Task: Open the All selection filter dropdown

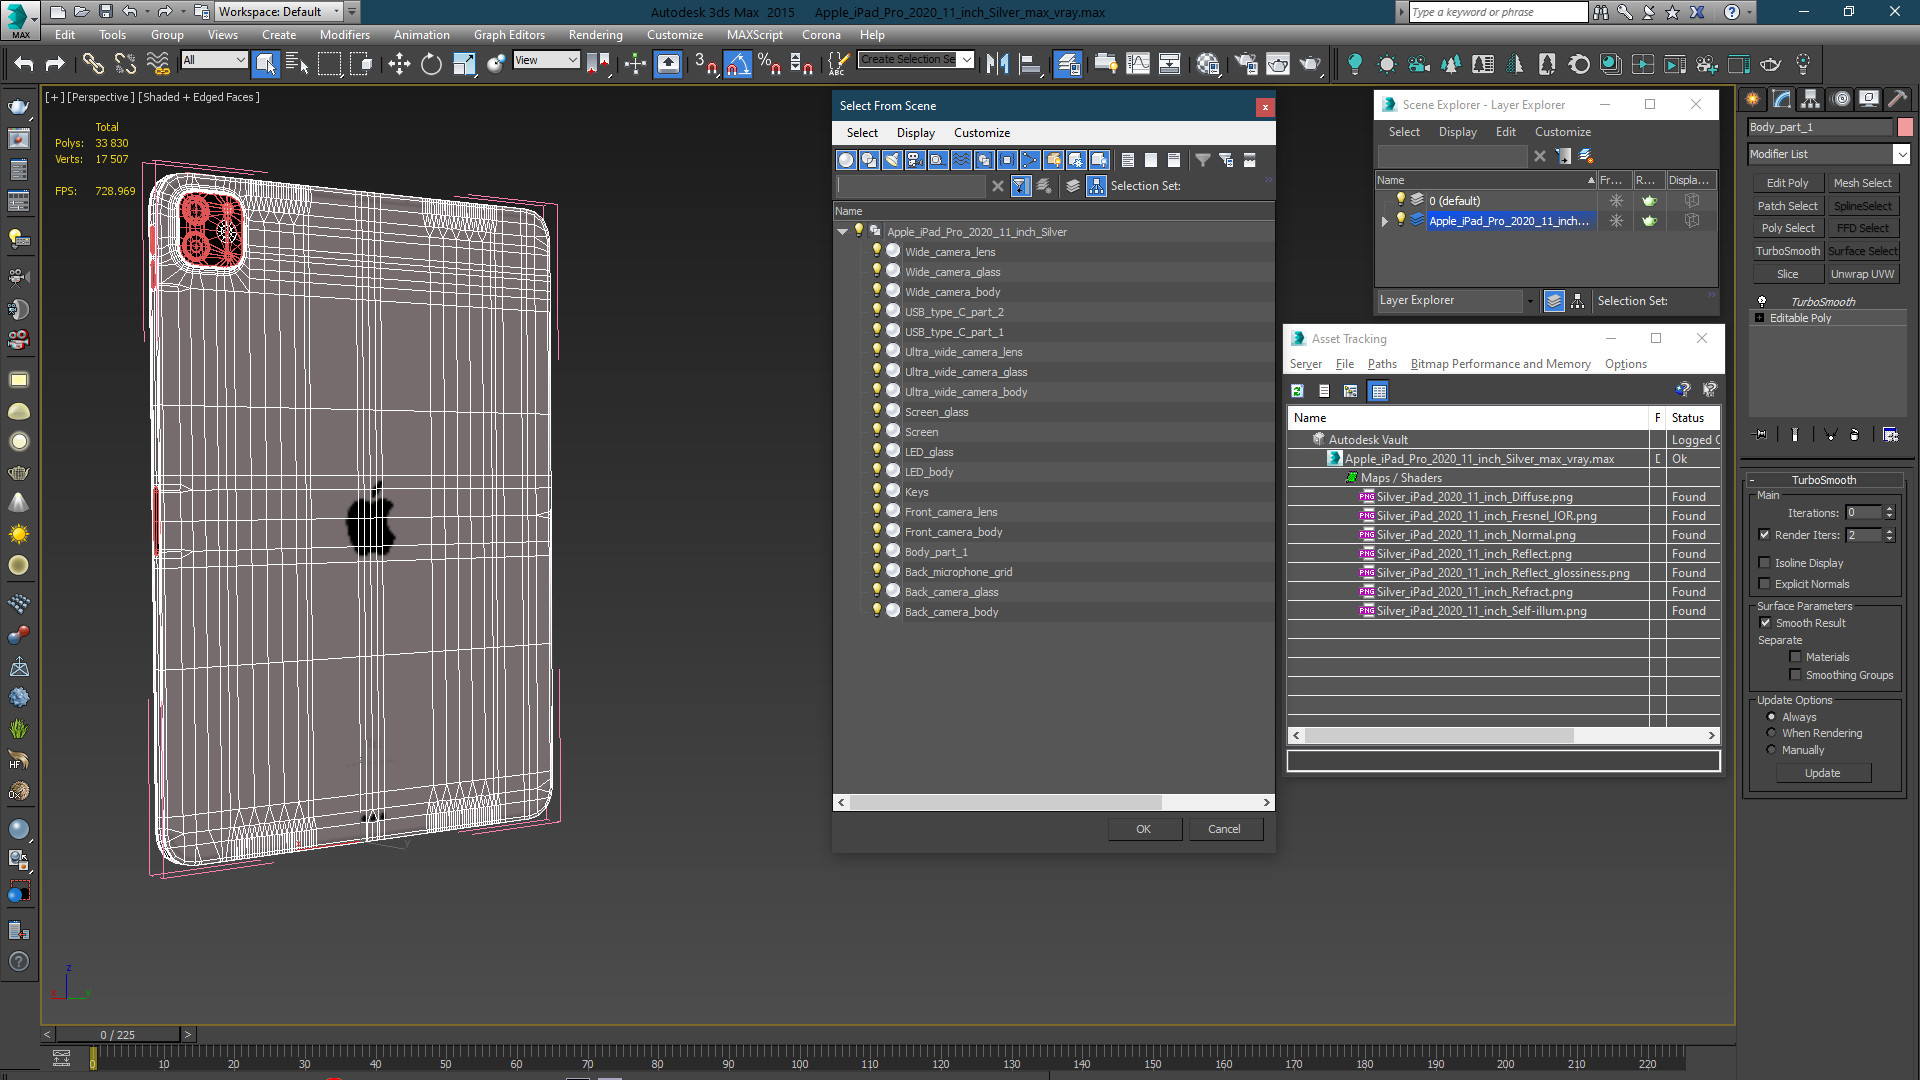Action: click(x=214, y=60)
